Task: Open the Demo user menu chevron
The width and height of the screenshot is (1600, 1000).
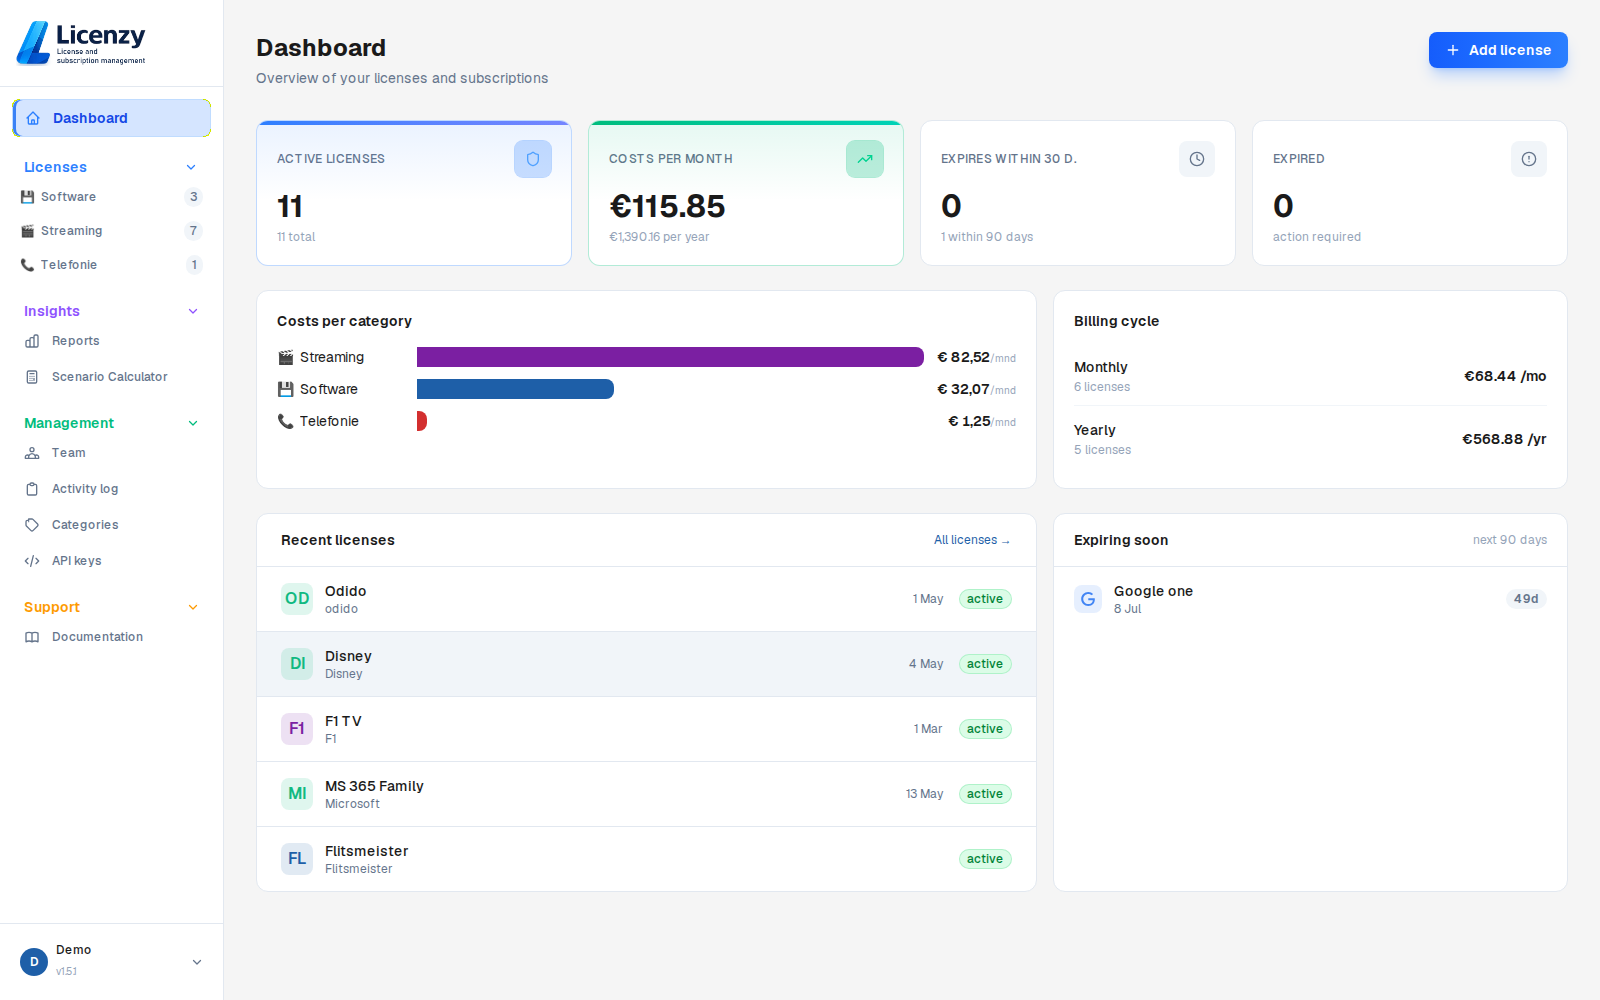Action: 197,962
